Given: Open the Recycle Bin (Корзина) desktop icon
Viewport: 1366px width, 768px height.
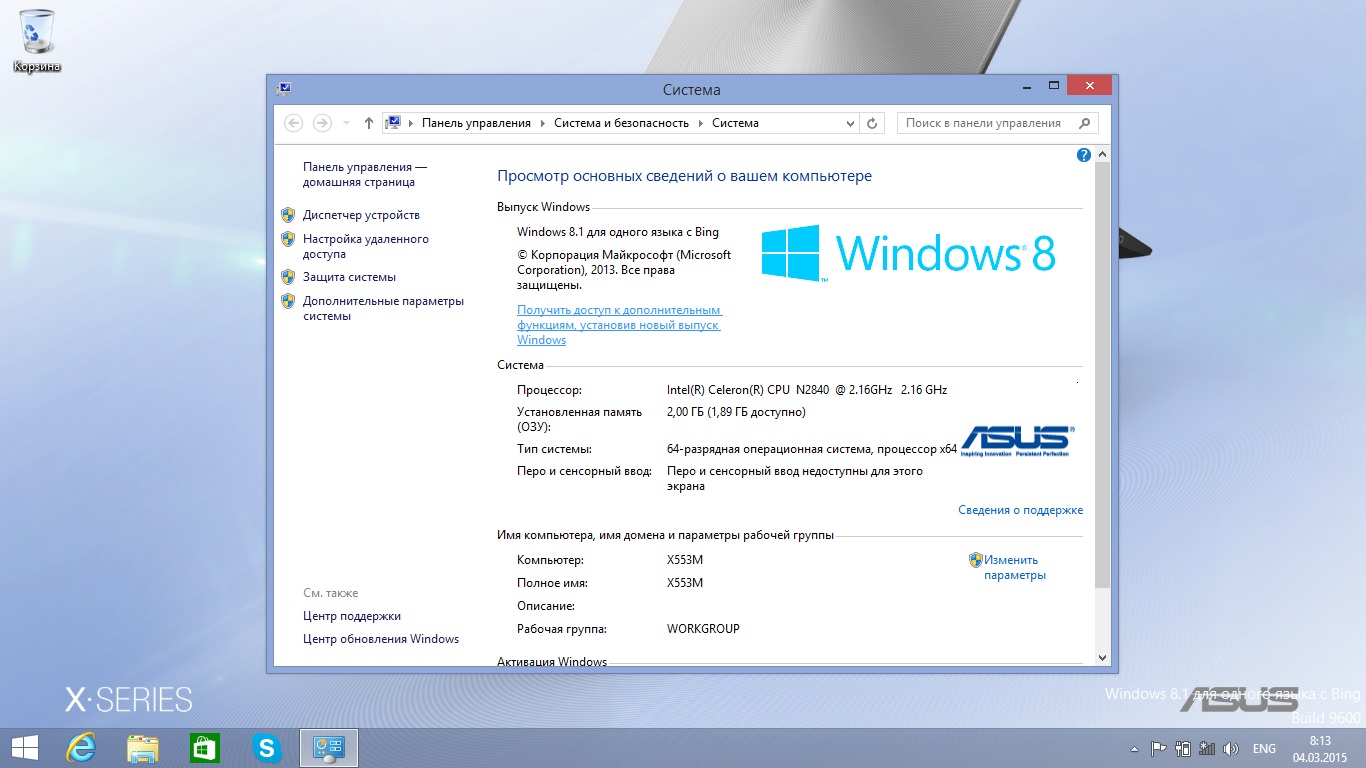Looking at the screenshot, I should point(37,41).
